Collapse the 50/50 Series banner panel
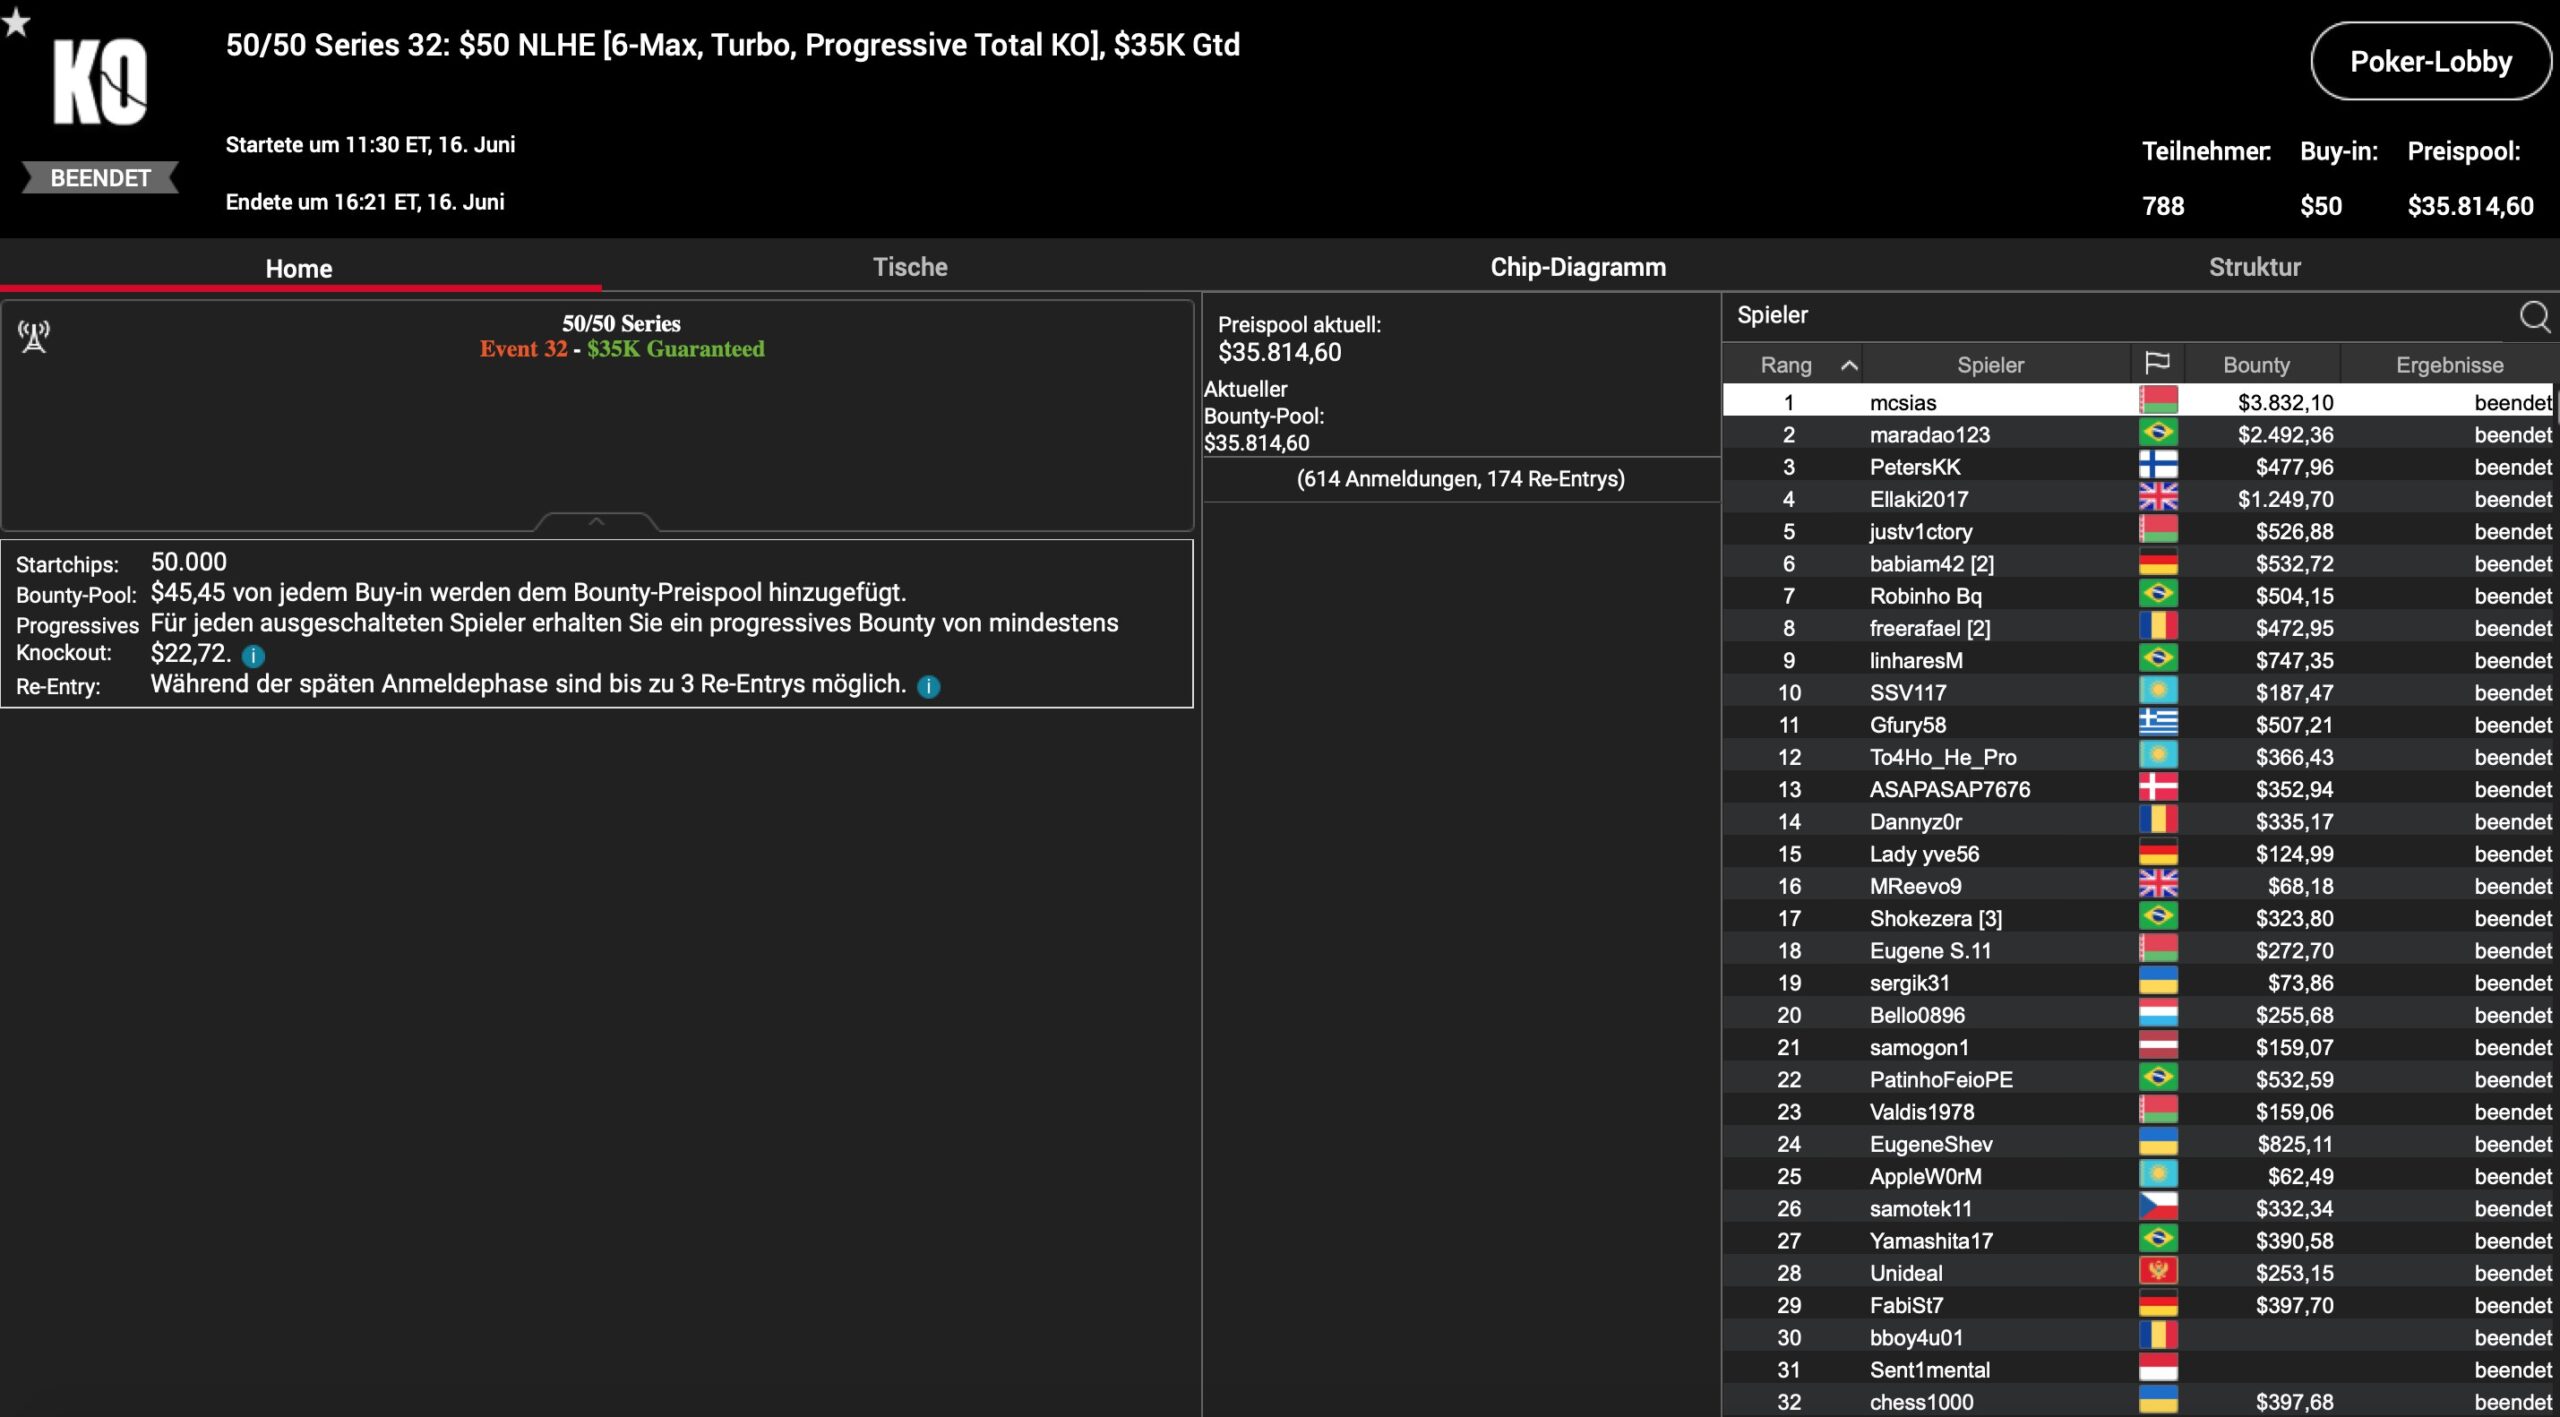 coord(596,522)
